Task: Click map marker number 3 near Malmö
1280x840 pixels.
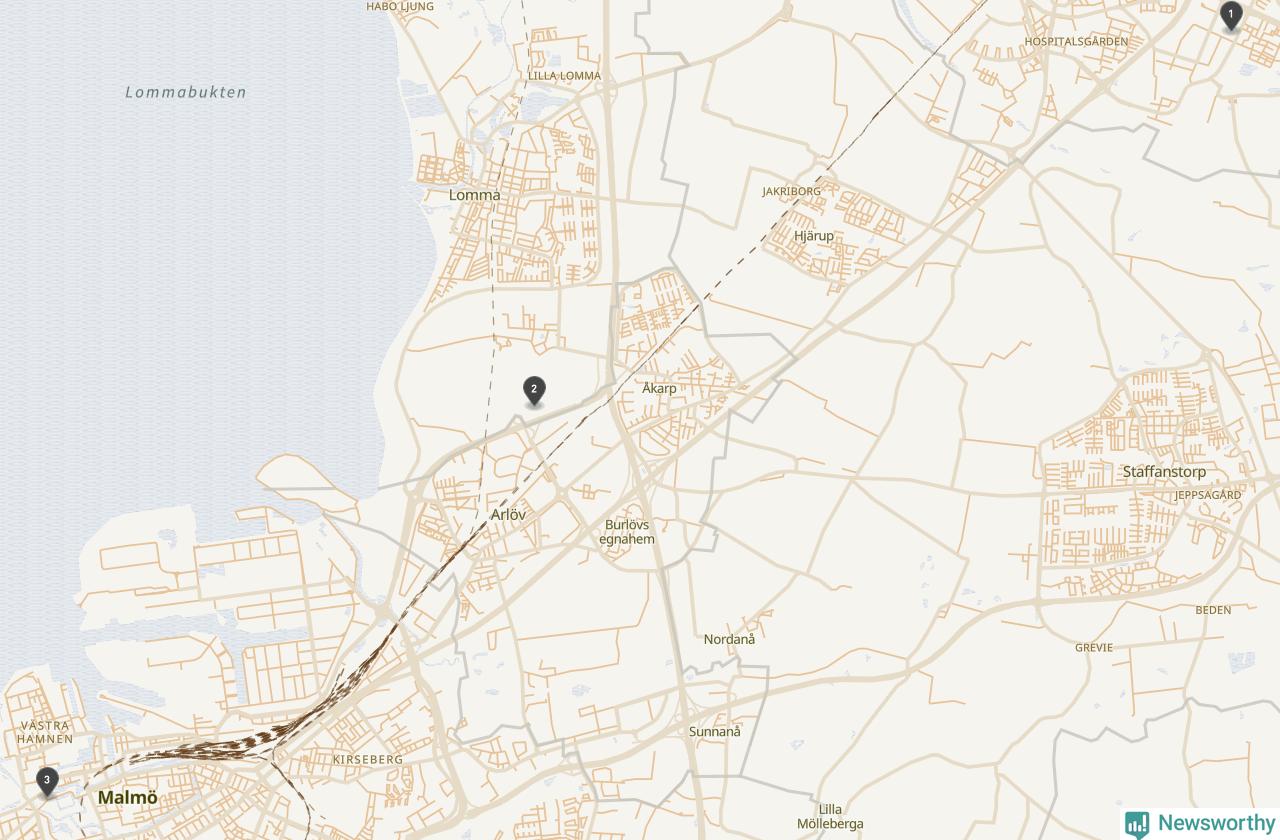Action: click(x=46, y=781)
